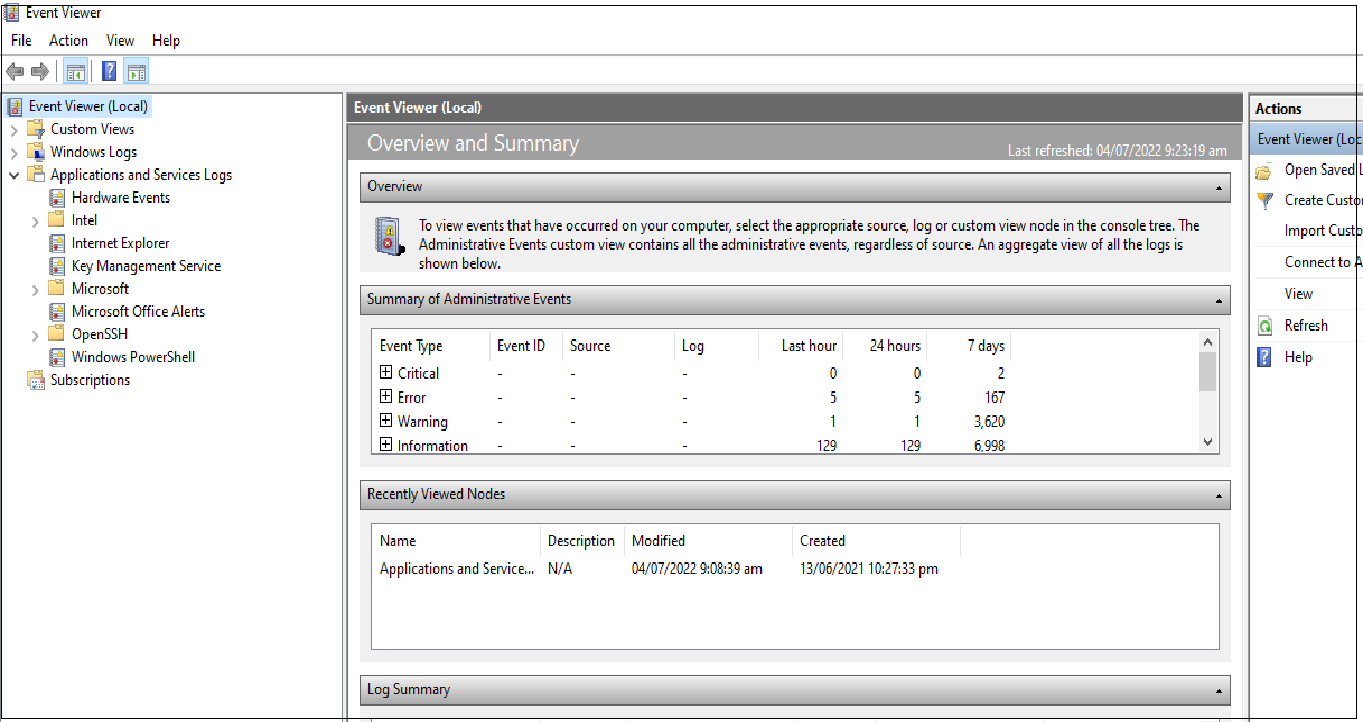Sort recently viewed nodes by Name column
Viewport: 1363px width, 722px height.
pyautogui.click(x=456, y=541)
